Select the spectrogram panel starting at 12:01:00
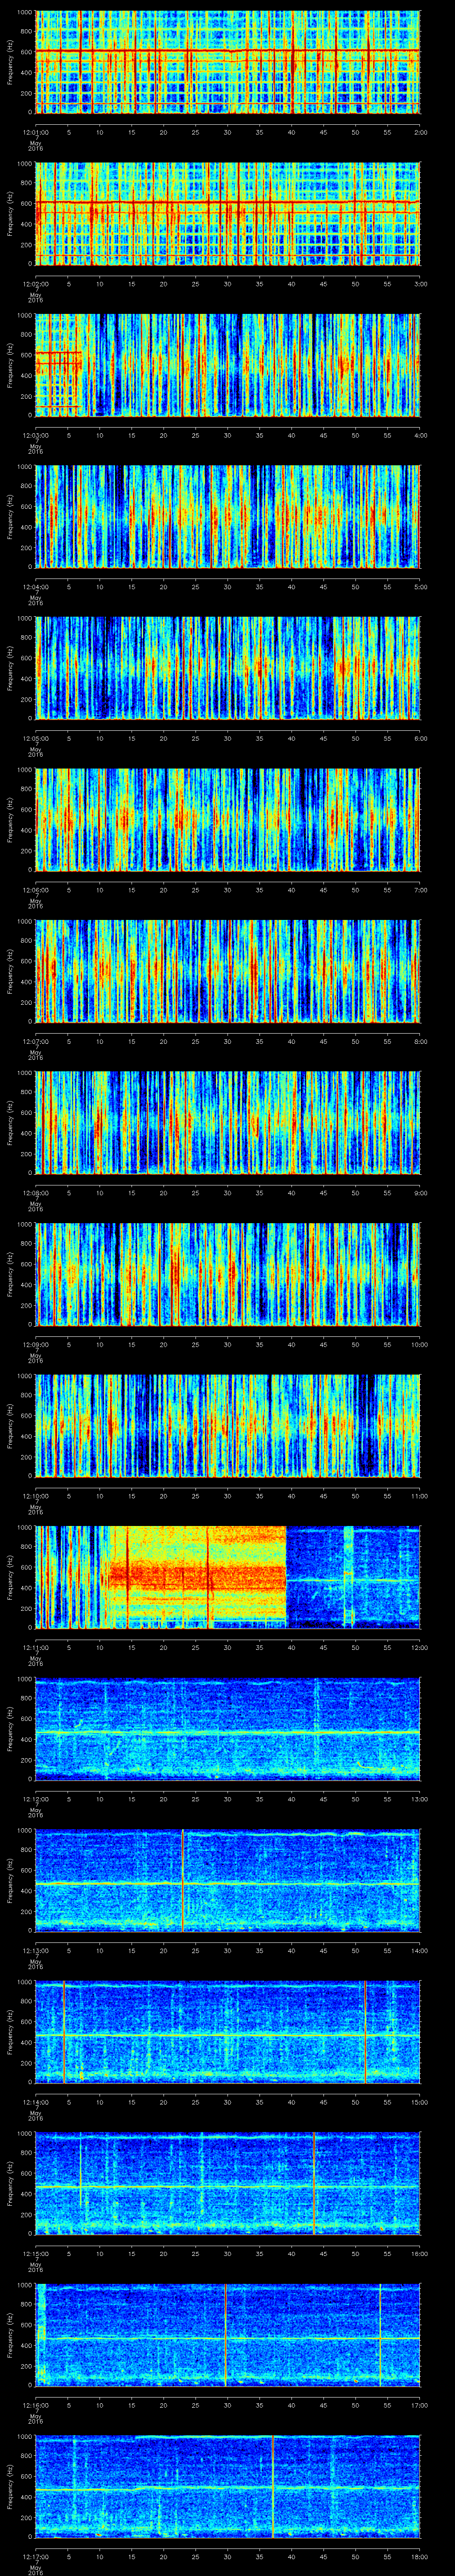Image resolution: width=455 pixels, height=2576 pixels. click(228, 62)
